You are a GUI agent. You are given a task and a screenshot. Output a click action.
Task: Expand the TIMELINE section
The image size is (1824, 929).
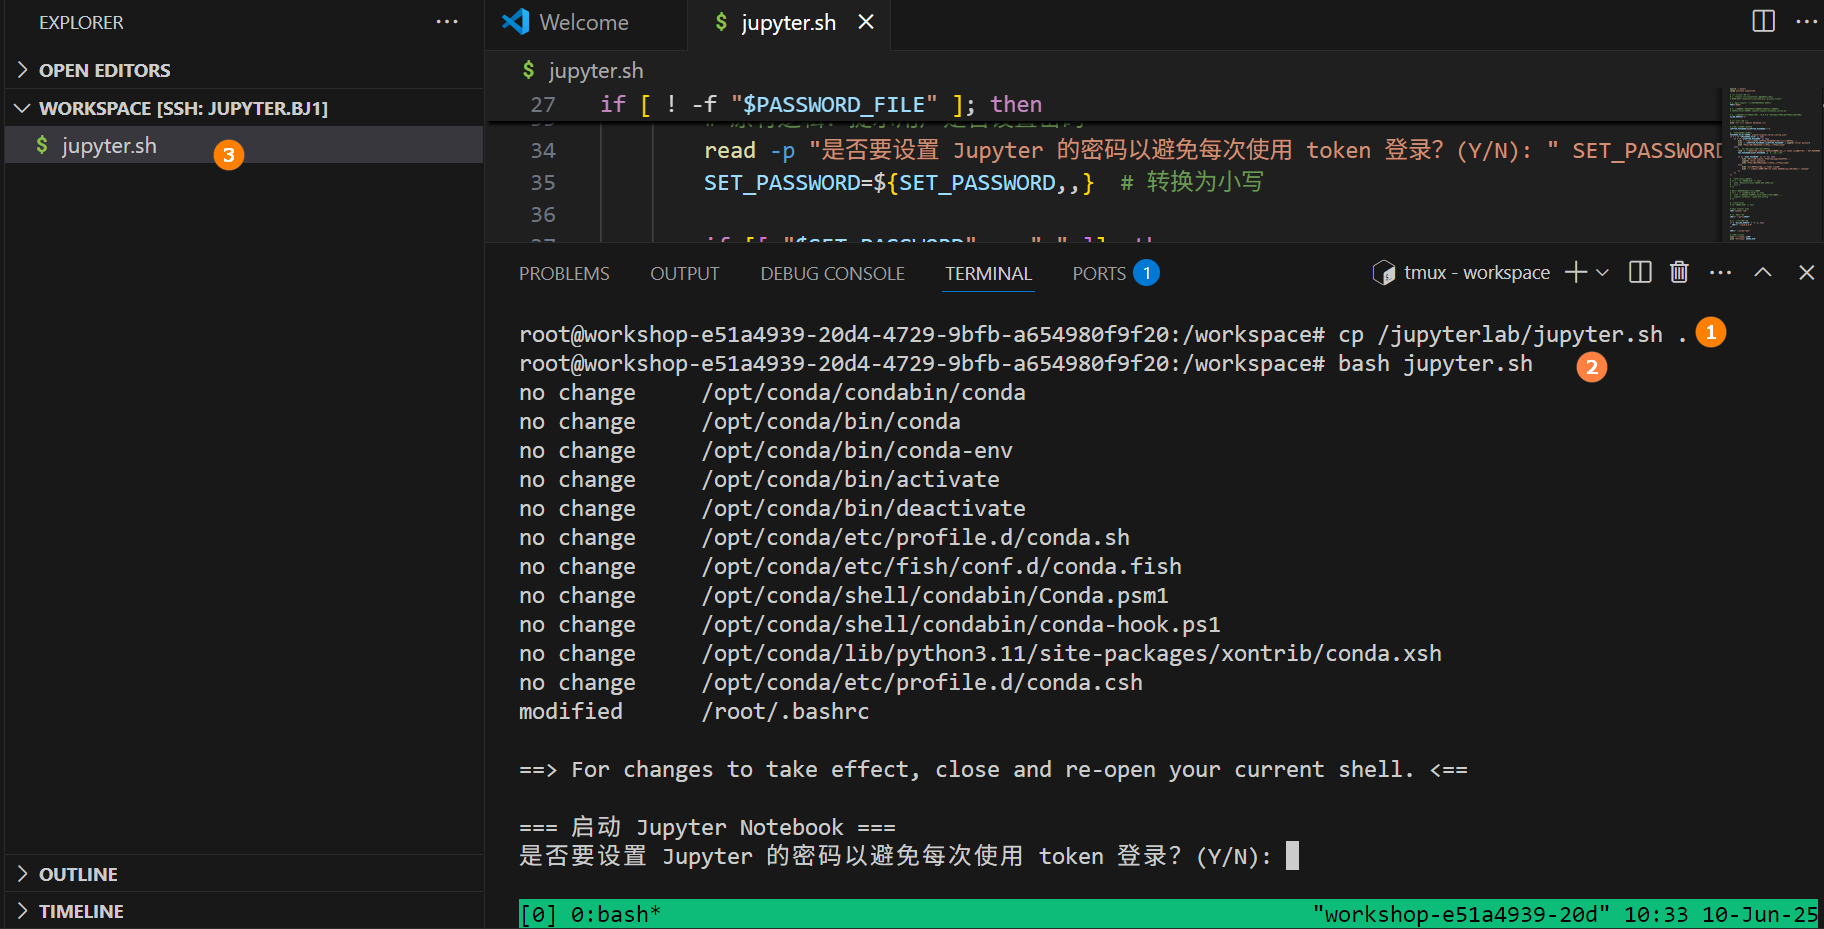81,911
